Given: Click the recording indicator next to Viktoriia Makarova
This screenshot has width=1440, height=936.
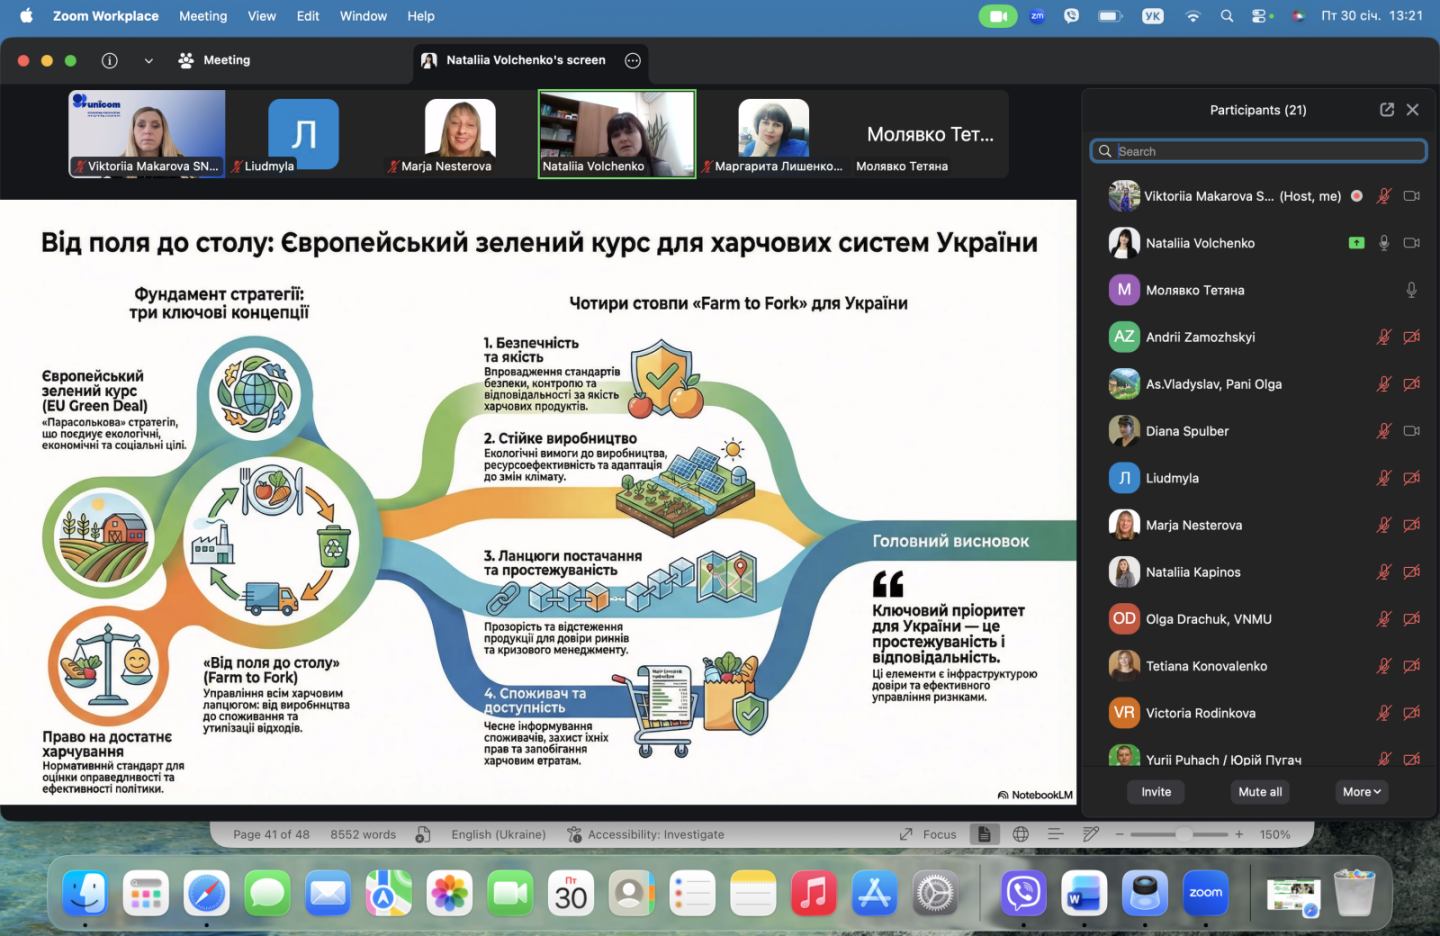Looking at the screenshot, I should [1357, 196].
